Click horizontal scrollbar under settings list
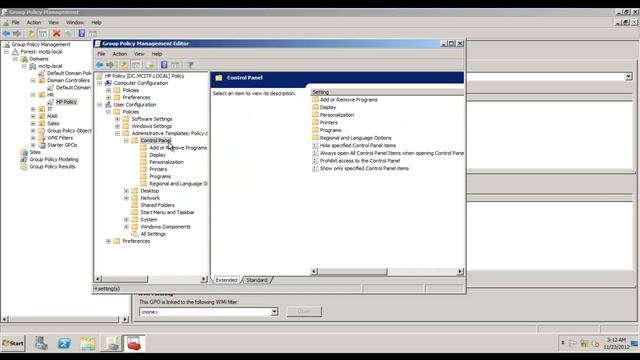This screenshot has height=360, width=640. [x=387, y=271]
